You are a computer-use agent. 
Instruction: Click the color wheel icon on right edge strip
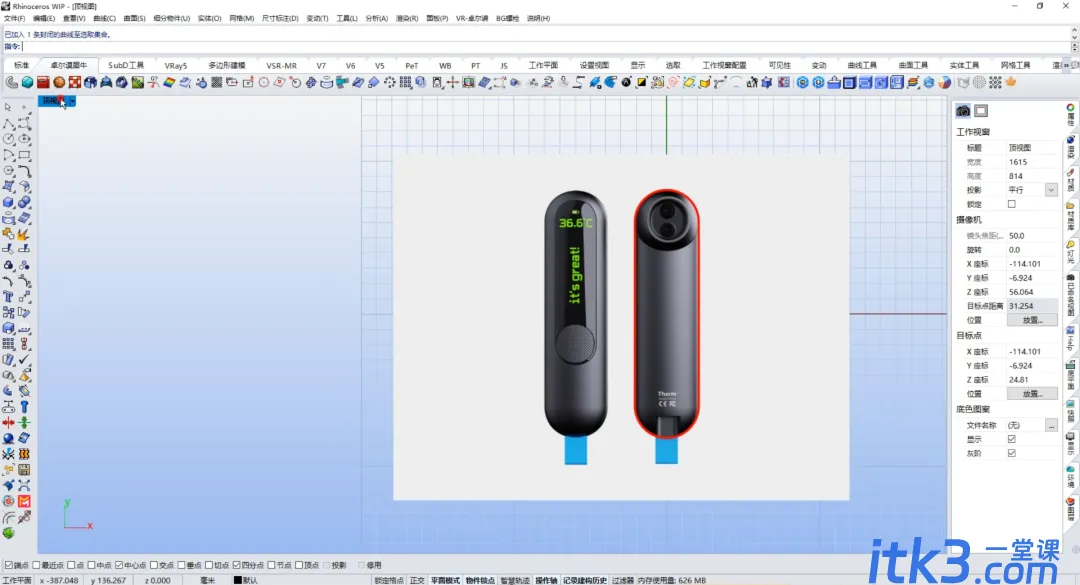1070,107
